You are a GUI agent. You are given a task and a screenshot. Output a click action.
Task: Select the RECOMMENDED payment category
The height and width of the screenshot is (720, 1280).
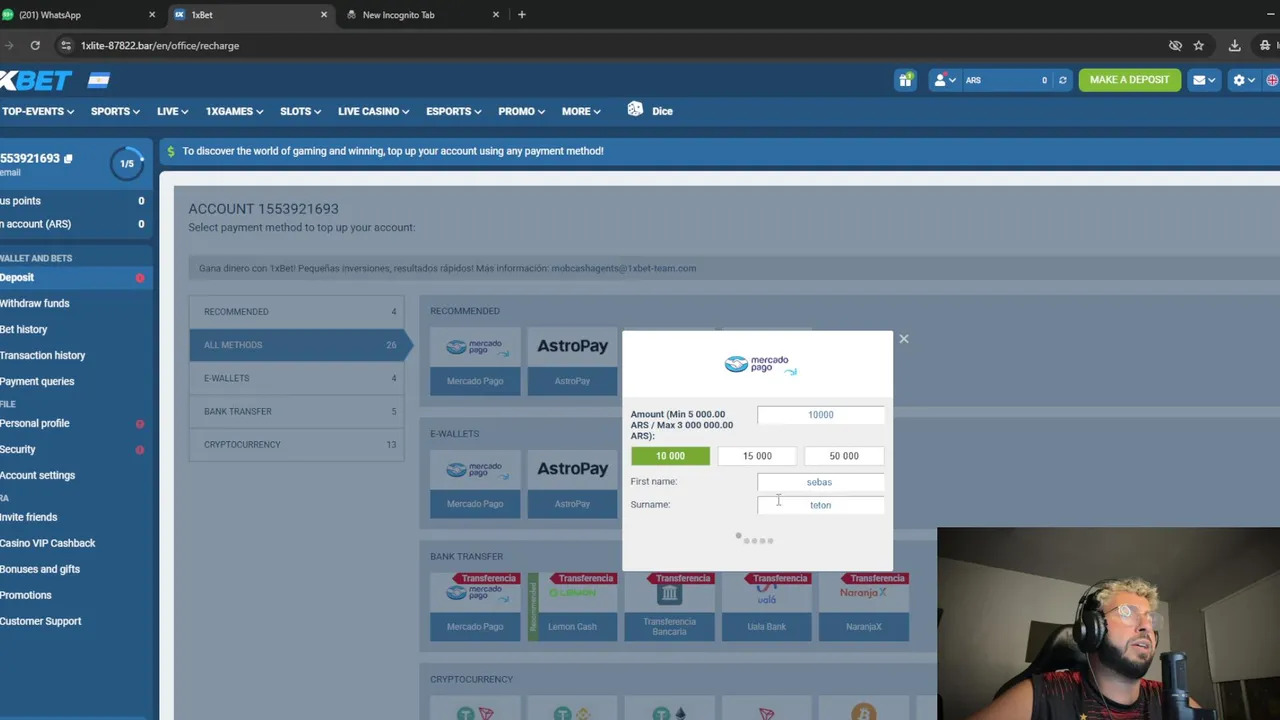click(x=297, y=312)
